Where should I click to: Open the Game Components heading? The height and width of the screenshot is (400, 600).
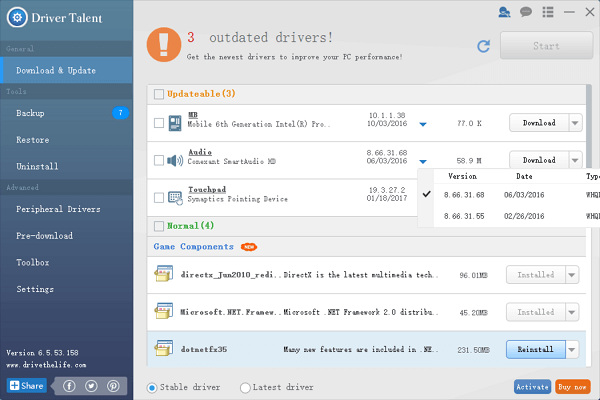pos(194,247)
